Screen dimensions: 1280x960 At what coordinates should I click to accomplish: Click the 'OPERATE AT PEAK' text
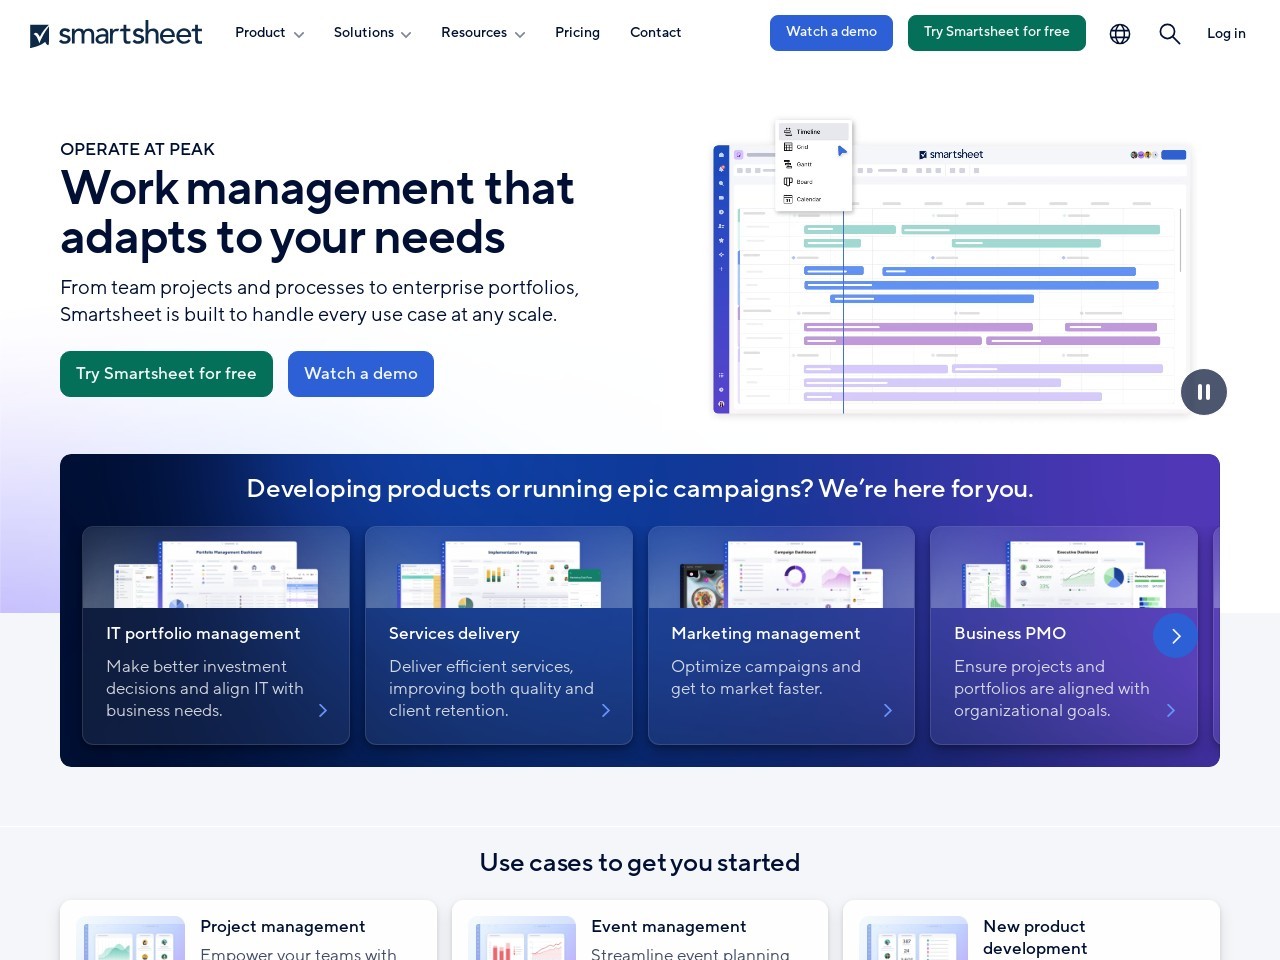point(138,149)
